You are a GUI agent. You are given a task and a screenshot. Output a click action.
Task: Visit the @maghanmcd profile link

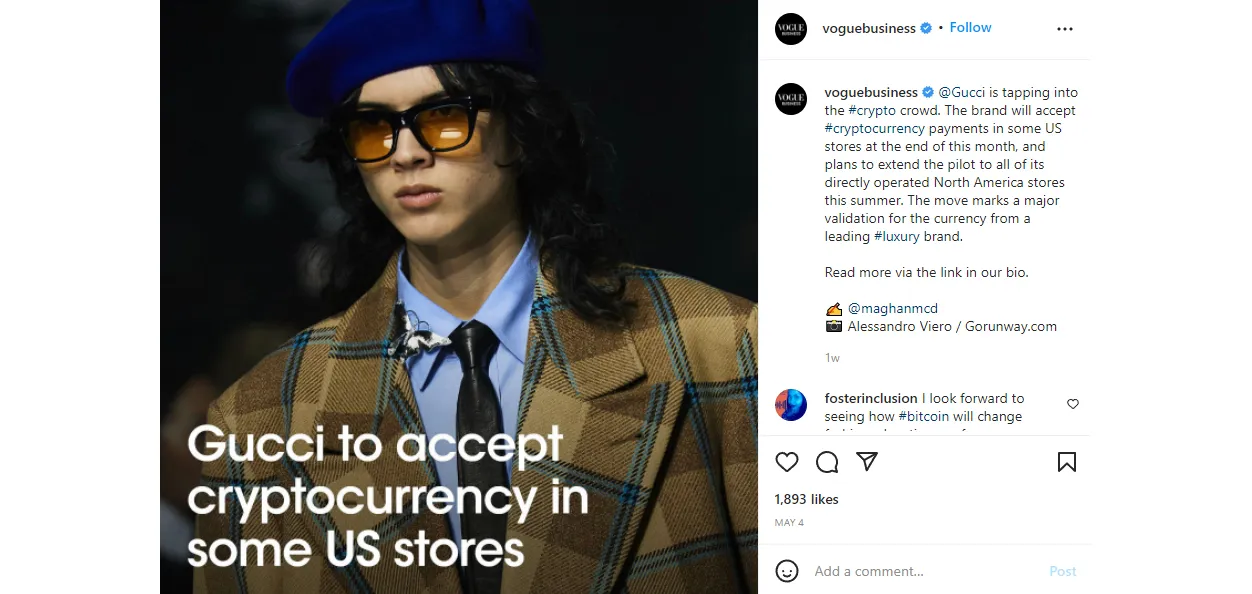click(893, 309)
